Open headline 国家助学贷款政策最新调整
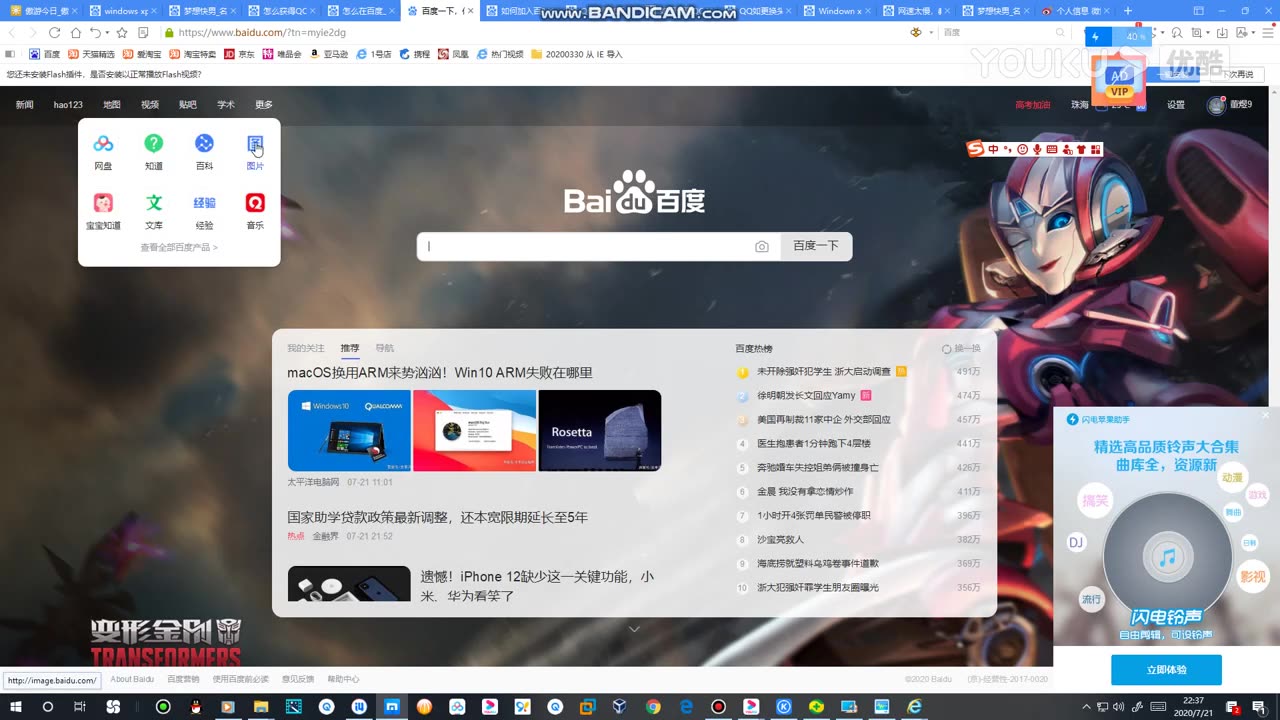The height and width of the screenshot is (720, 1280). (x=437, y=517)
